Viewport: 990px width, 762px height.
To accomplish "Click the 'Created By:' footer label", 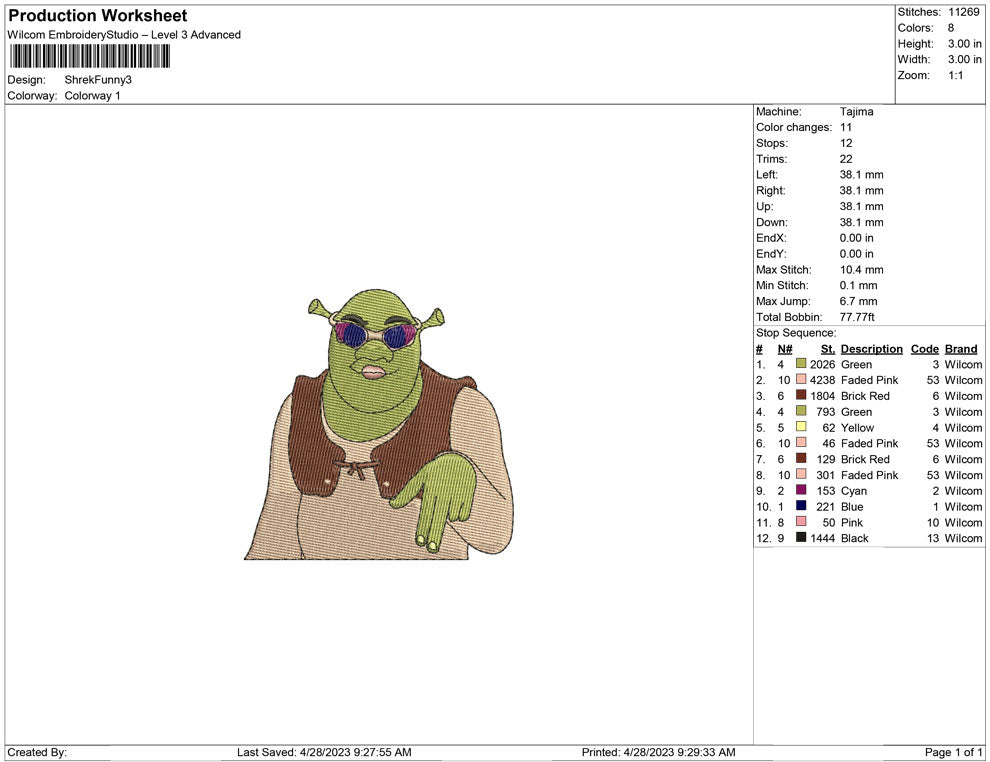I will pos(37,752).
